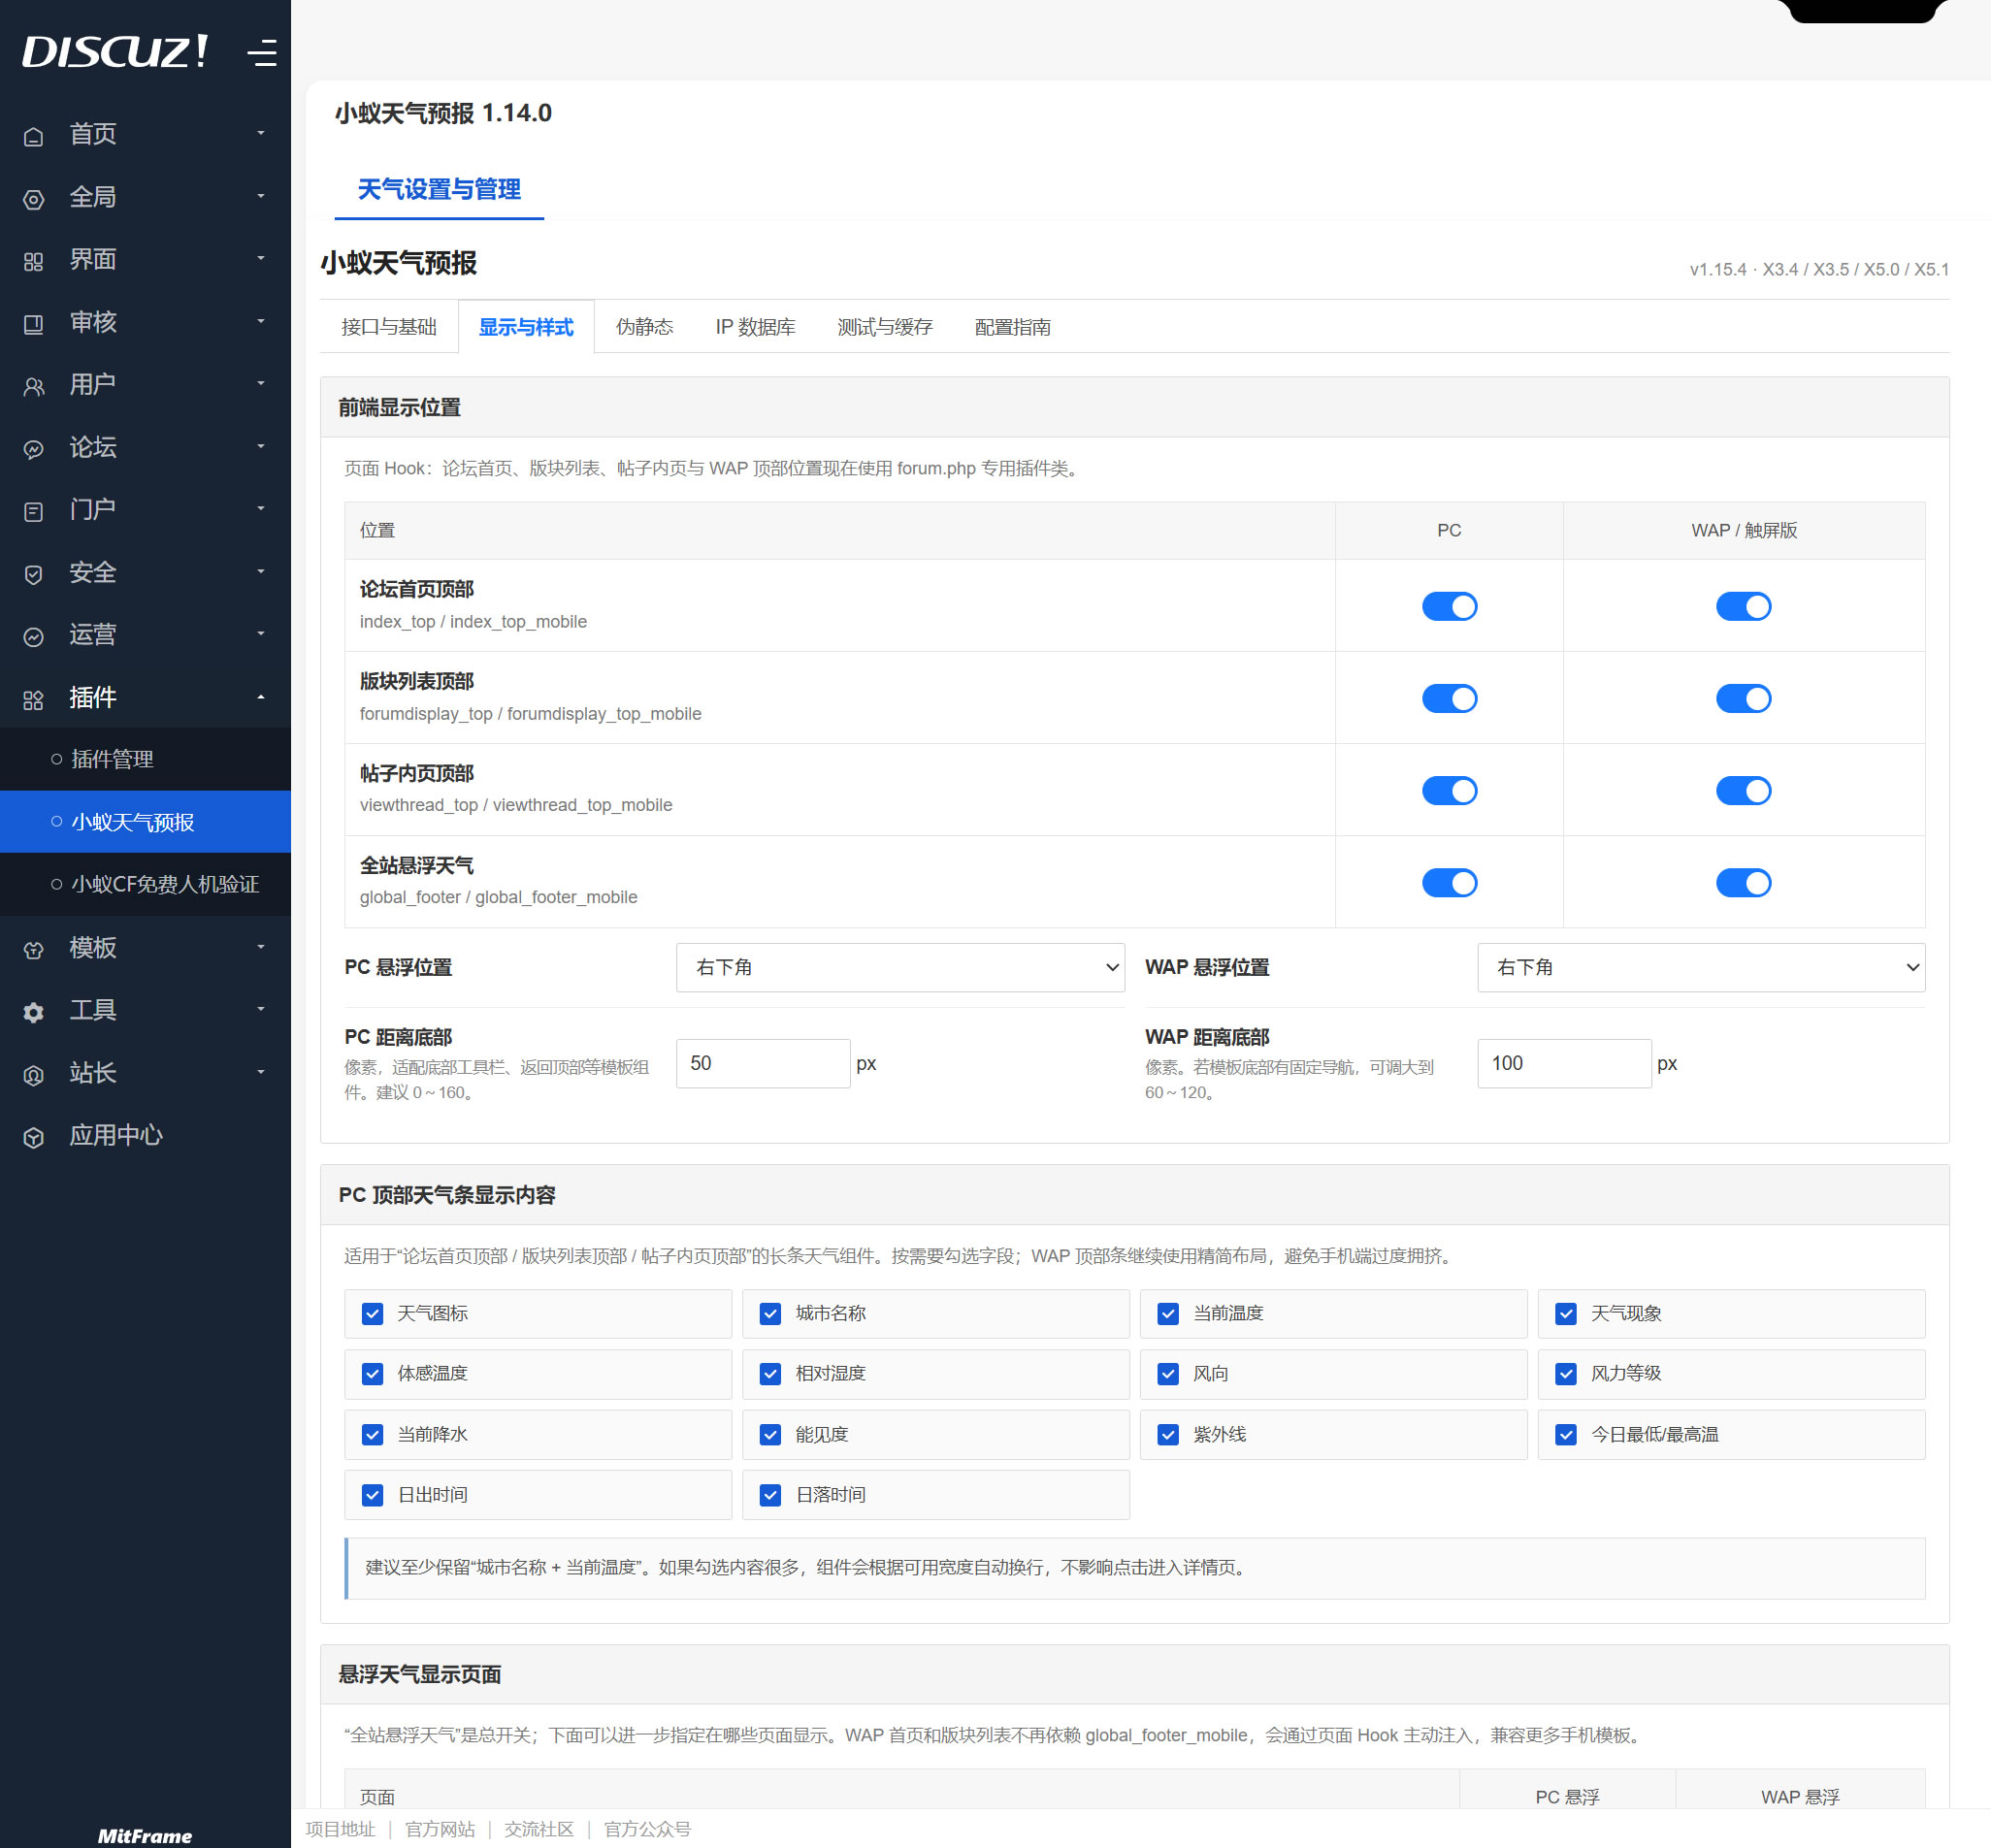Click the PC 距离底部 input field
The image size is (1991, 1848).
763,1063
